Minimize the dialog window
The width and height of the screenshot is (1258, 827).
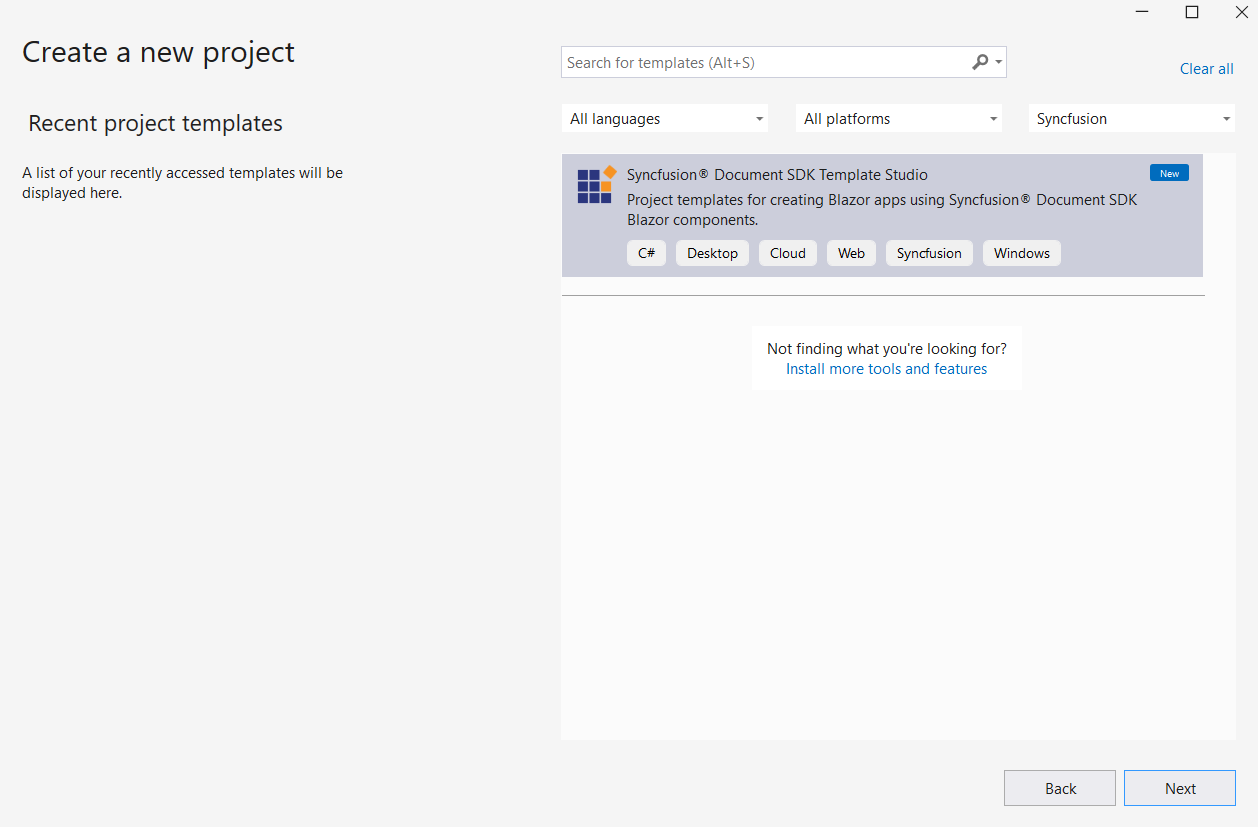[x=1142, y=12]
